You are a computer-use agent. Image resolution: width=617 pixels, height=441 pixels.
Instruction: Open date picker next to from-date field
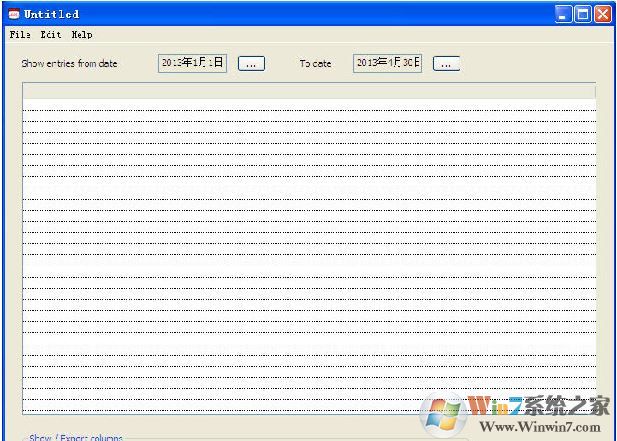tap(251, 64)
